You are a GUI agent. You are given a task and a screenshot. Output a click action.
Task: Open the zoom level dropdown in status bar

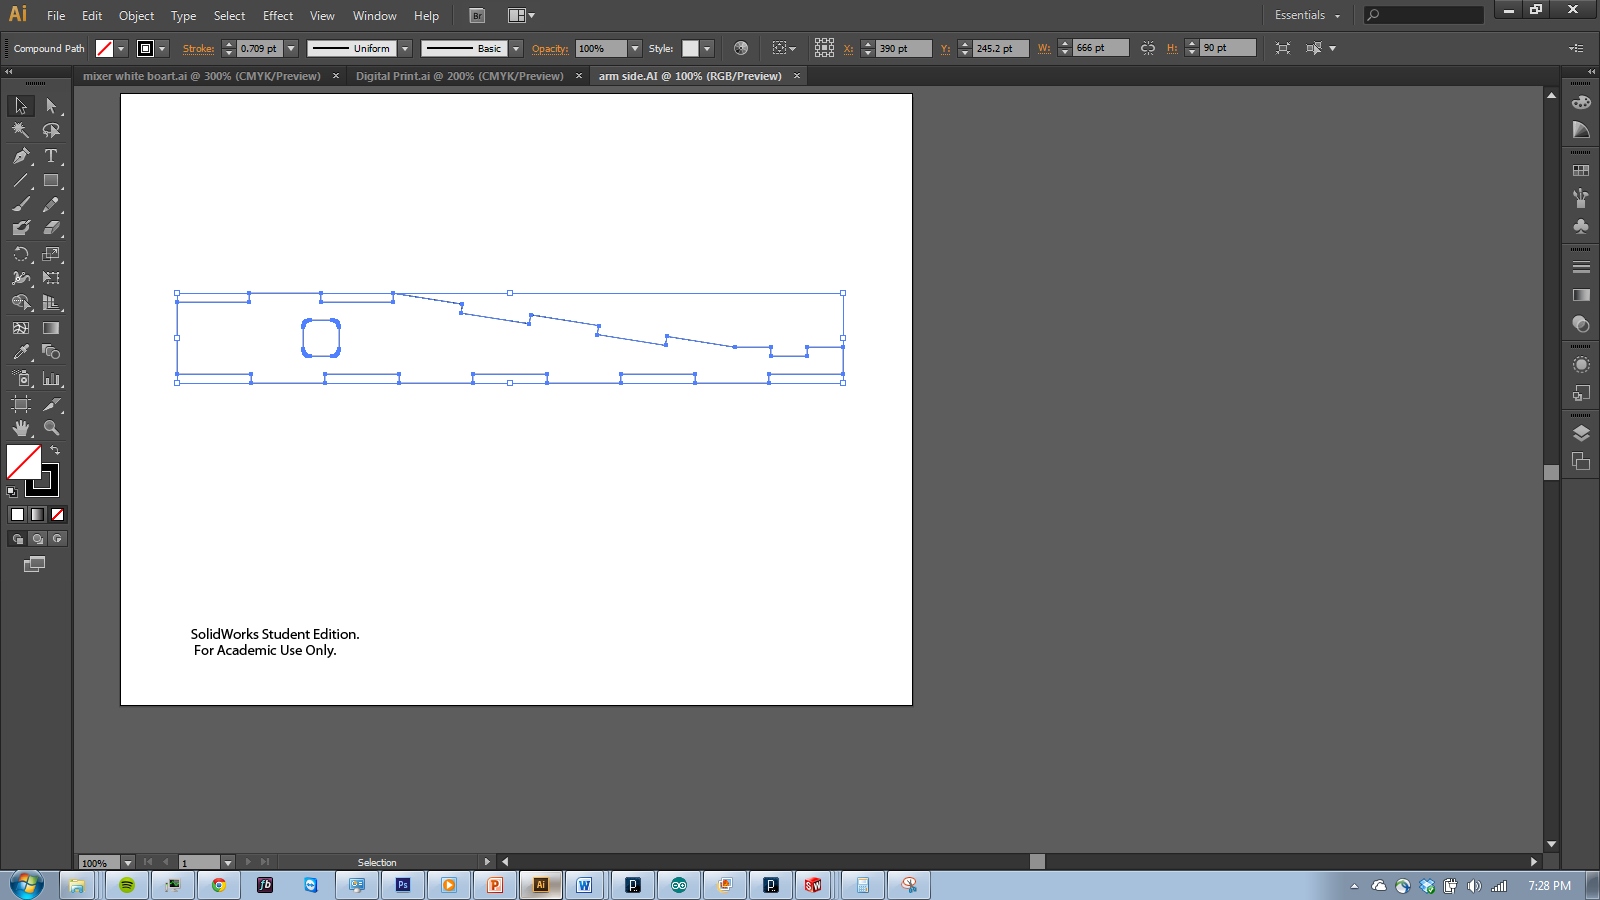(128, 862)
